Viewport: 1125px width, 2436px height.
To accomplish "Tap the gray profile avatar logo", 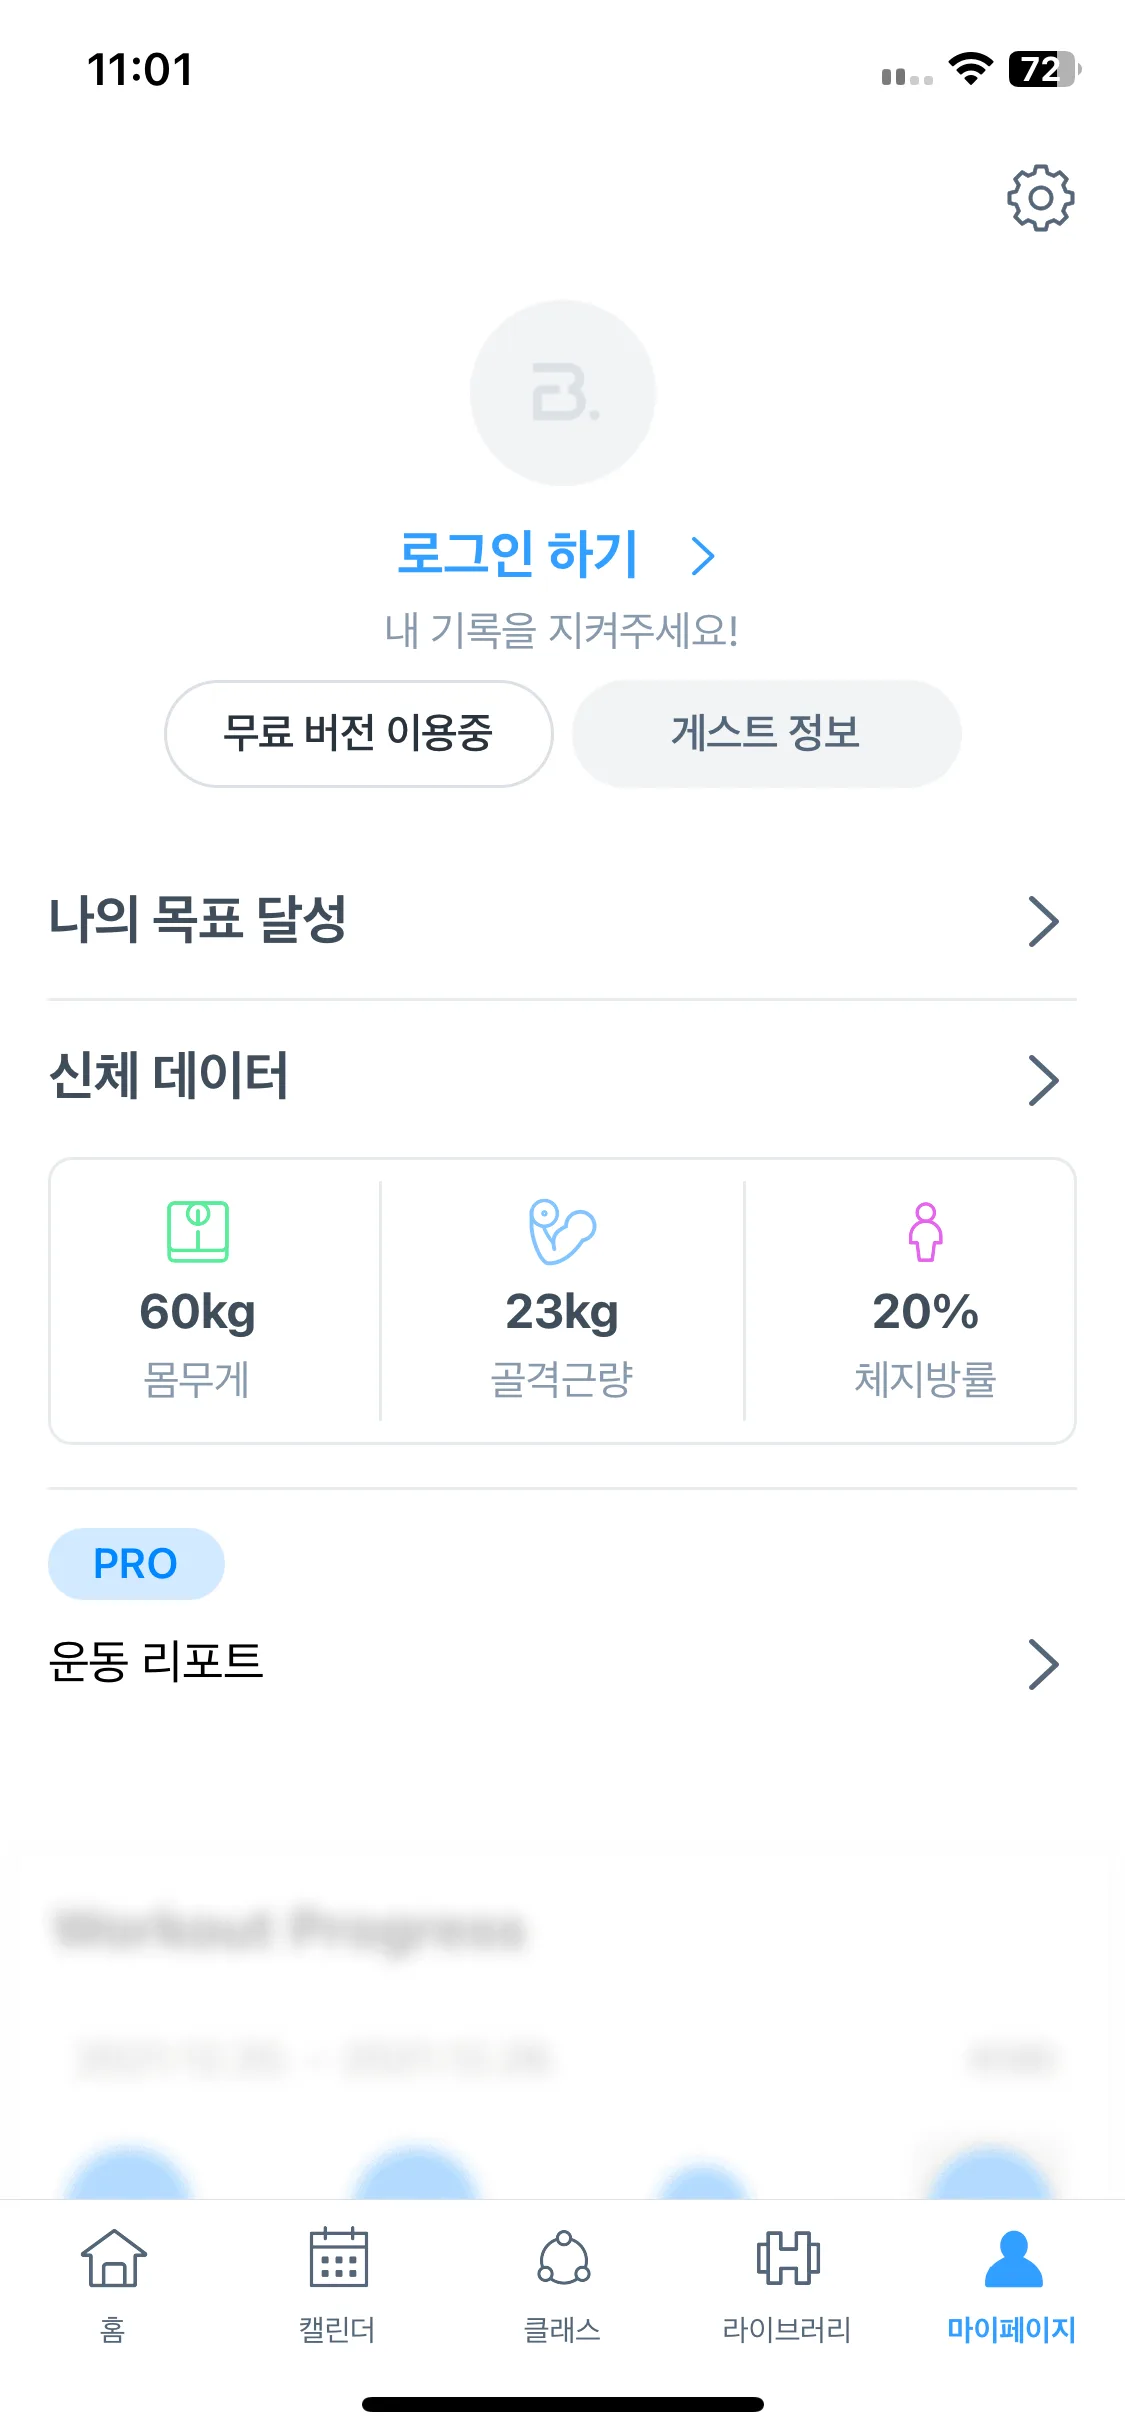I will click(563, 393).
